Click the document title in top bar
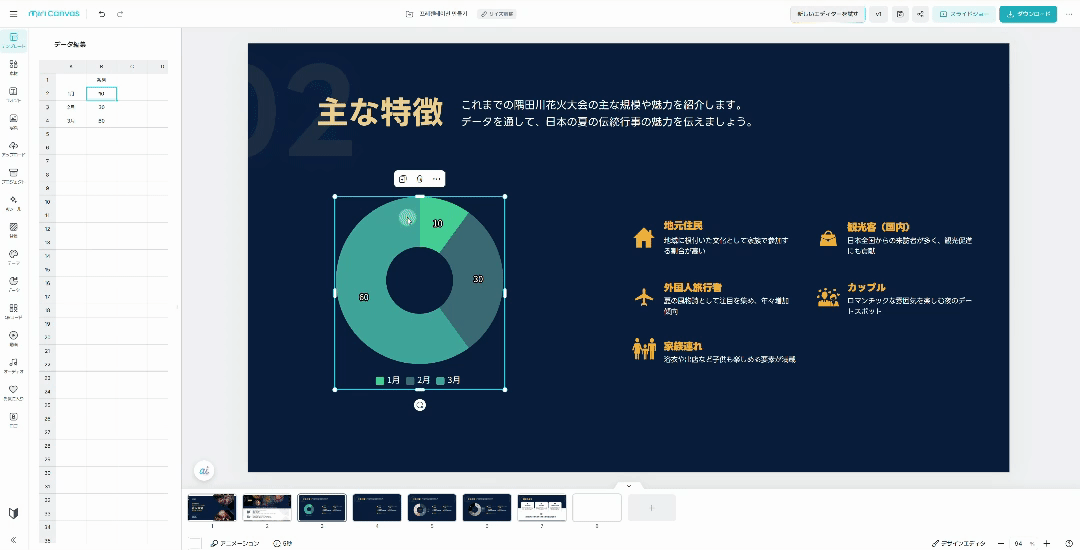Image resolution: width=1080 pixels, height=550 pixels. coord(444,14)
